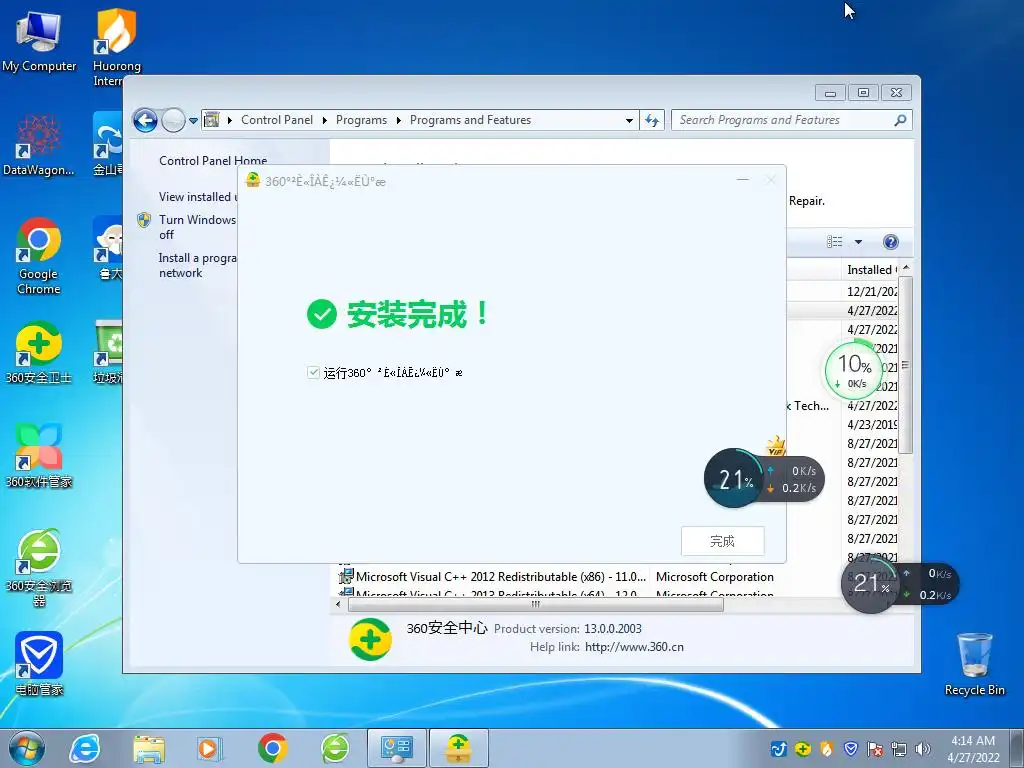Open Huorong Internet Security desktop icon
Screen dimensions: 1024x768
116,47
